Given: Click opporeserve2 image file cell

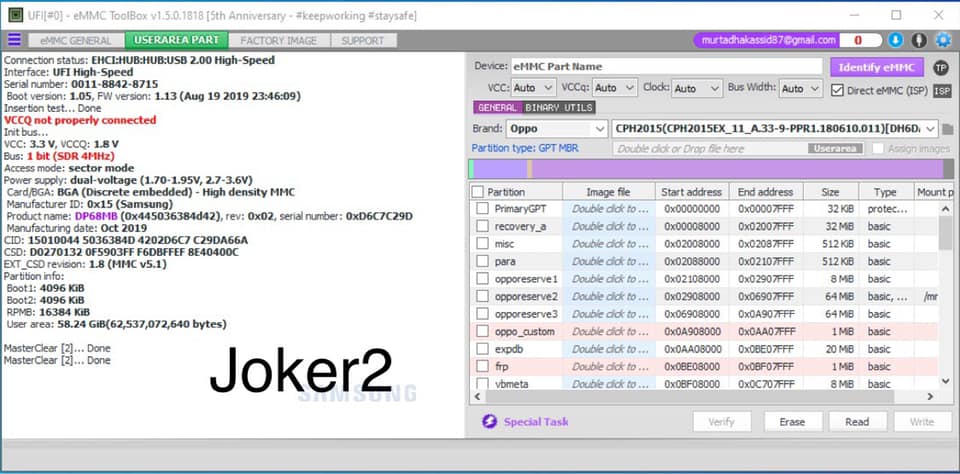Looking at the screenshot, I should coord(609,296).
